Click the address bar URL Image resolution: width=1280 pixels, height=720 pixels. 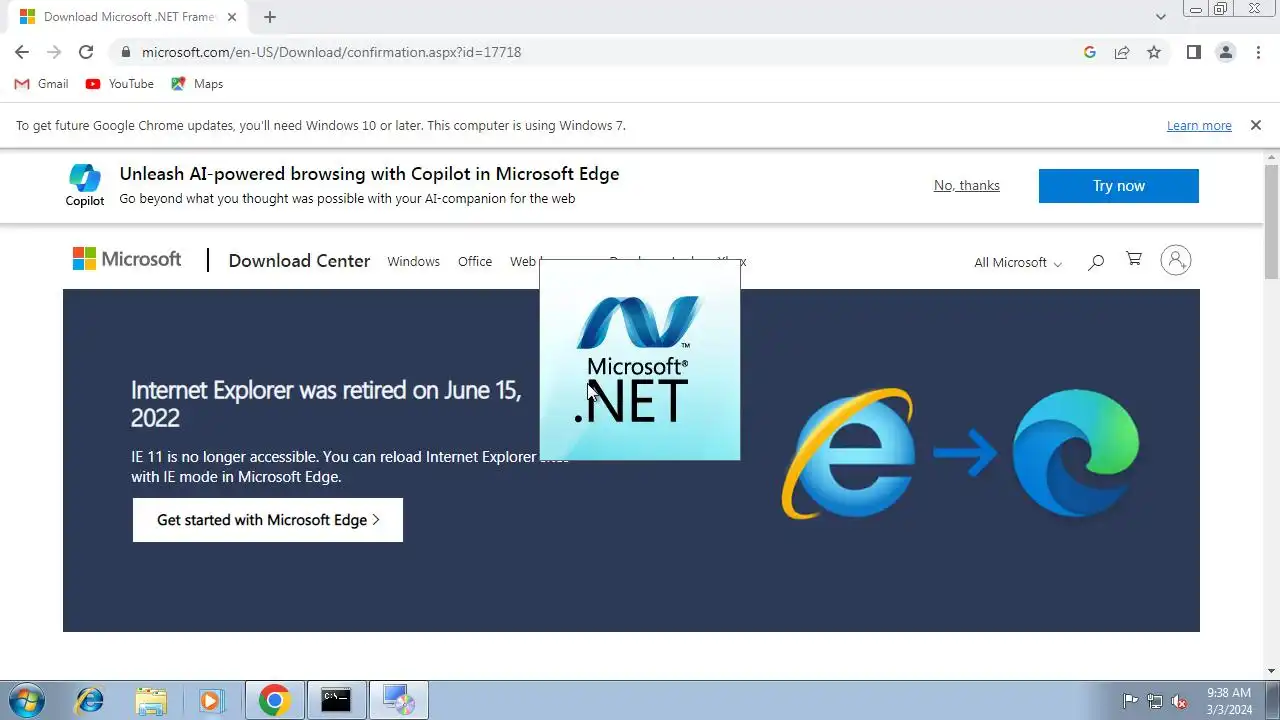[x=331, y=52]
